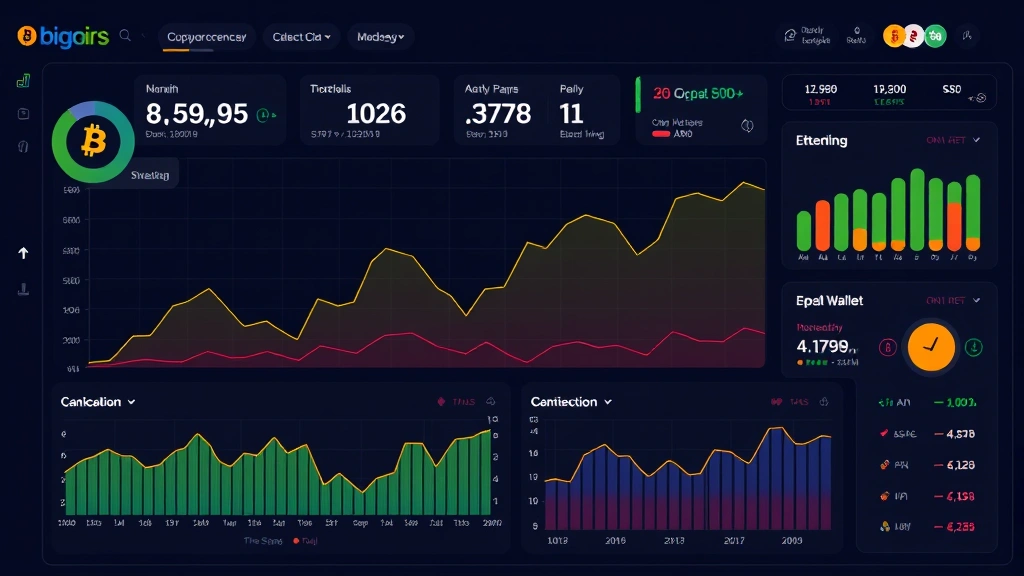Click the Bitcoin coin icon in the wallet asset list
1024x576 pixels.
click(888, 348)
